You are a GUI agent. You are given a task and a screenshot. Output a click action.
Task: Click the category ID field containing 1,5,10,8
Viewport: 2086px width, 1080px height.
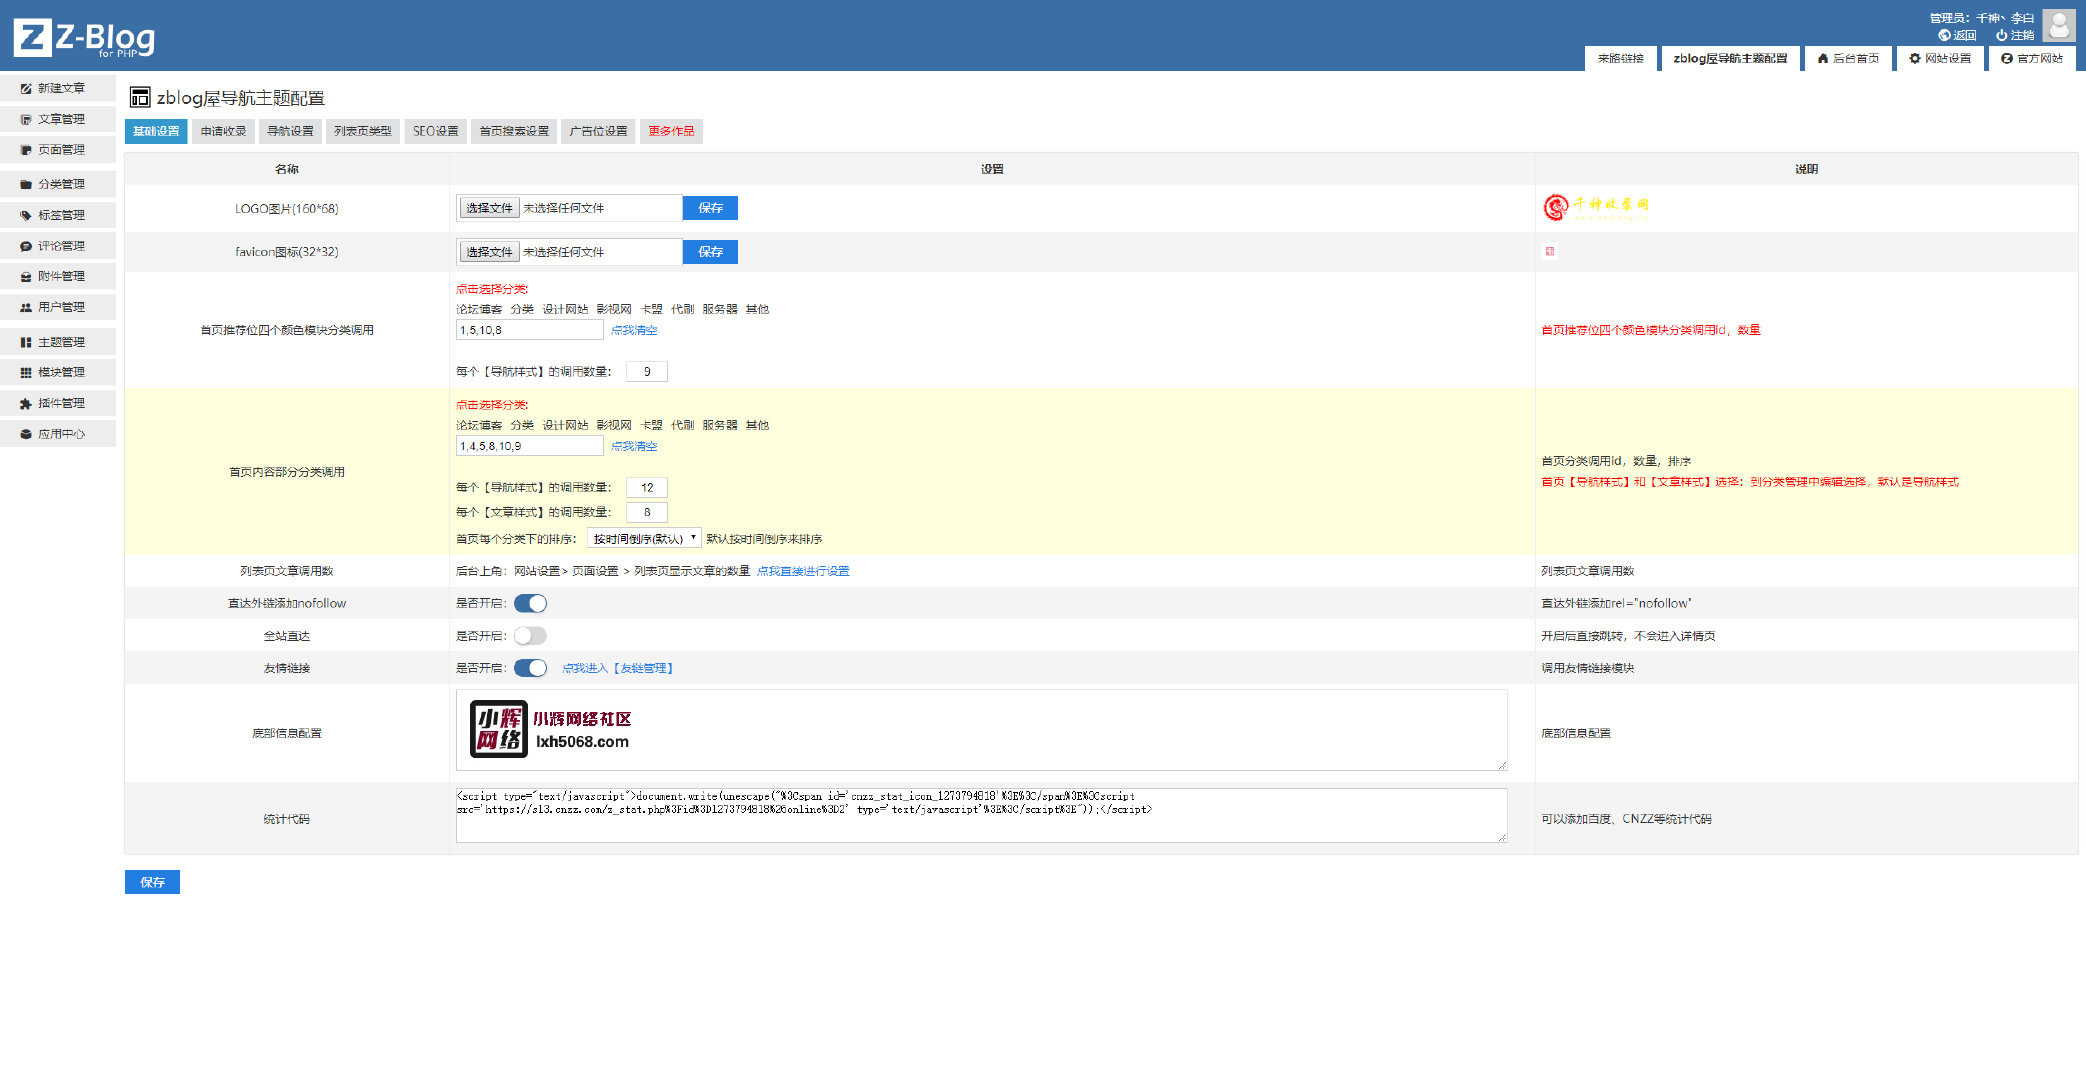click(530, 330)
